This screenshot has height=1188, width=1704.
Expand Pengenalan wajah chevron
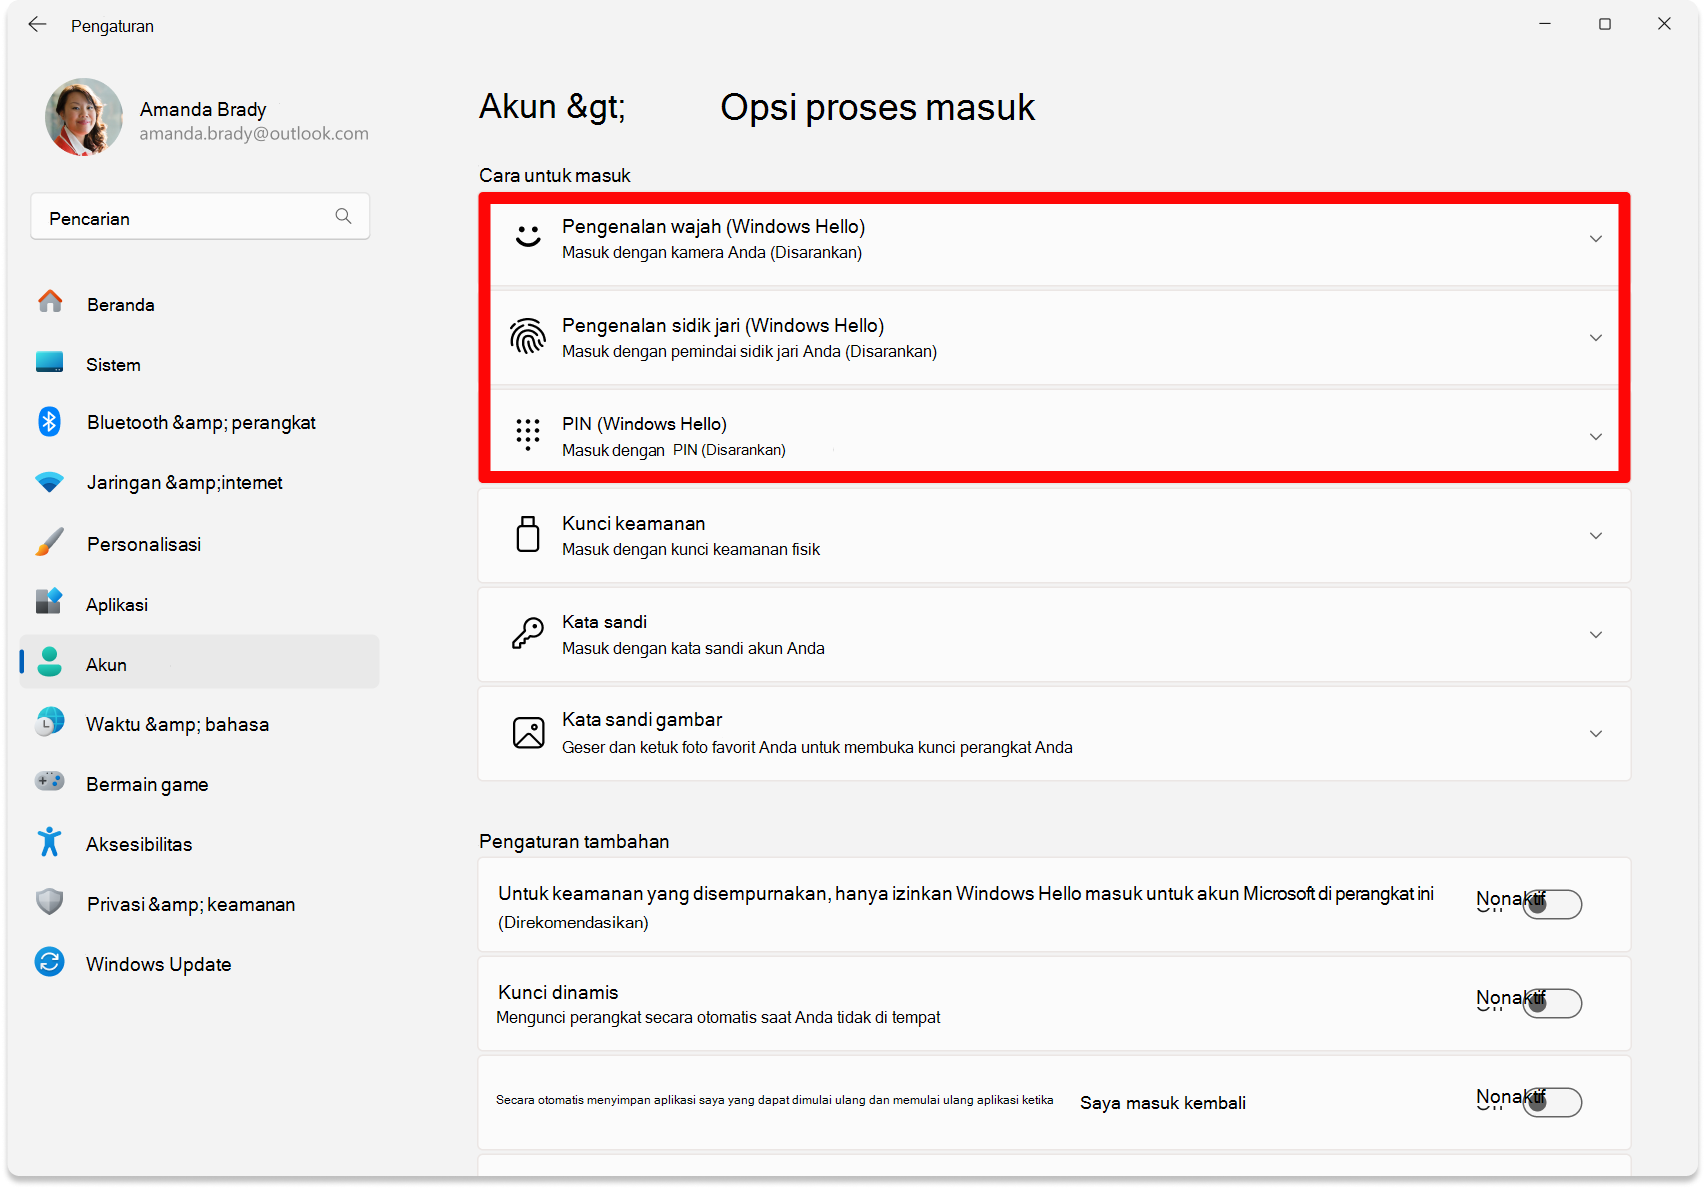click(x=1596, y=239)
